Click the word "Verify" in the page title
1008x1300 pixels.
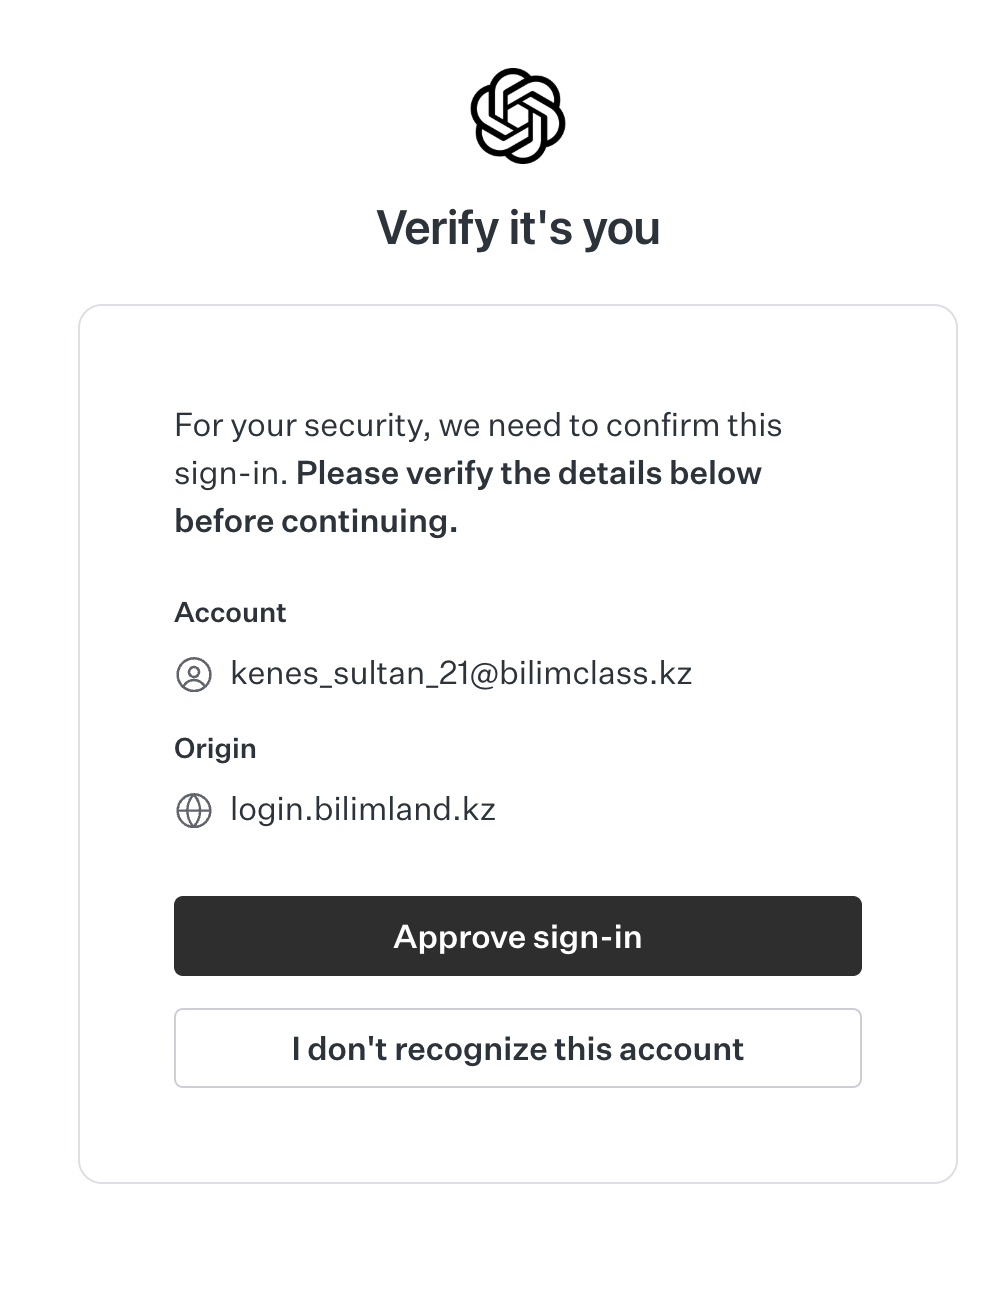437,228
